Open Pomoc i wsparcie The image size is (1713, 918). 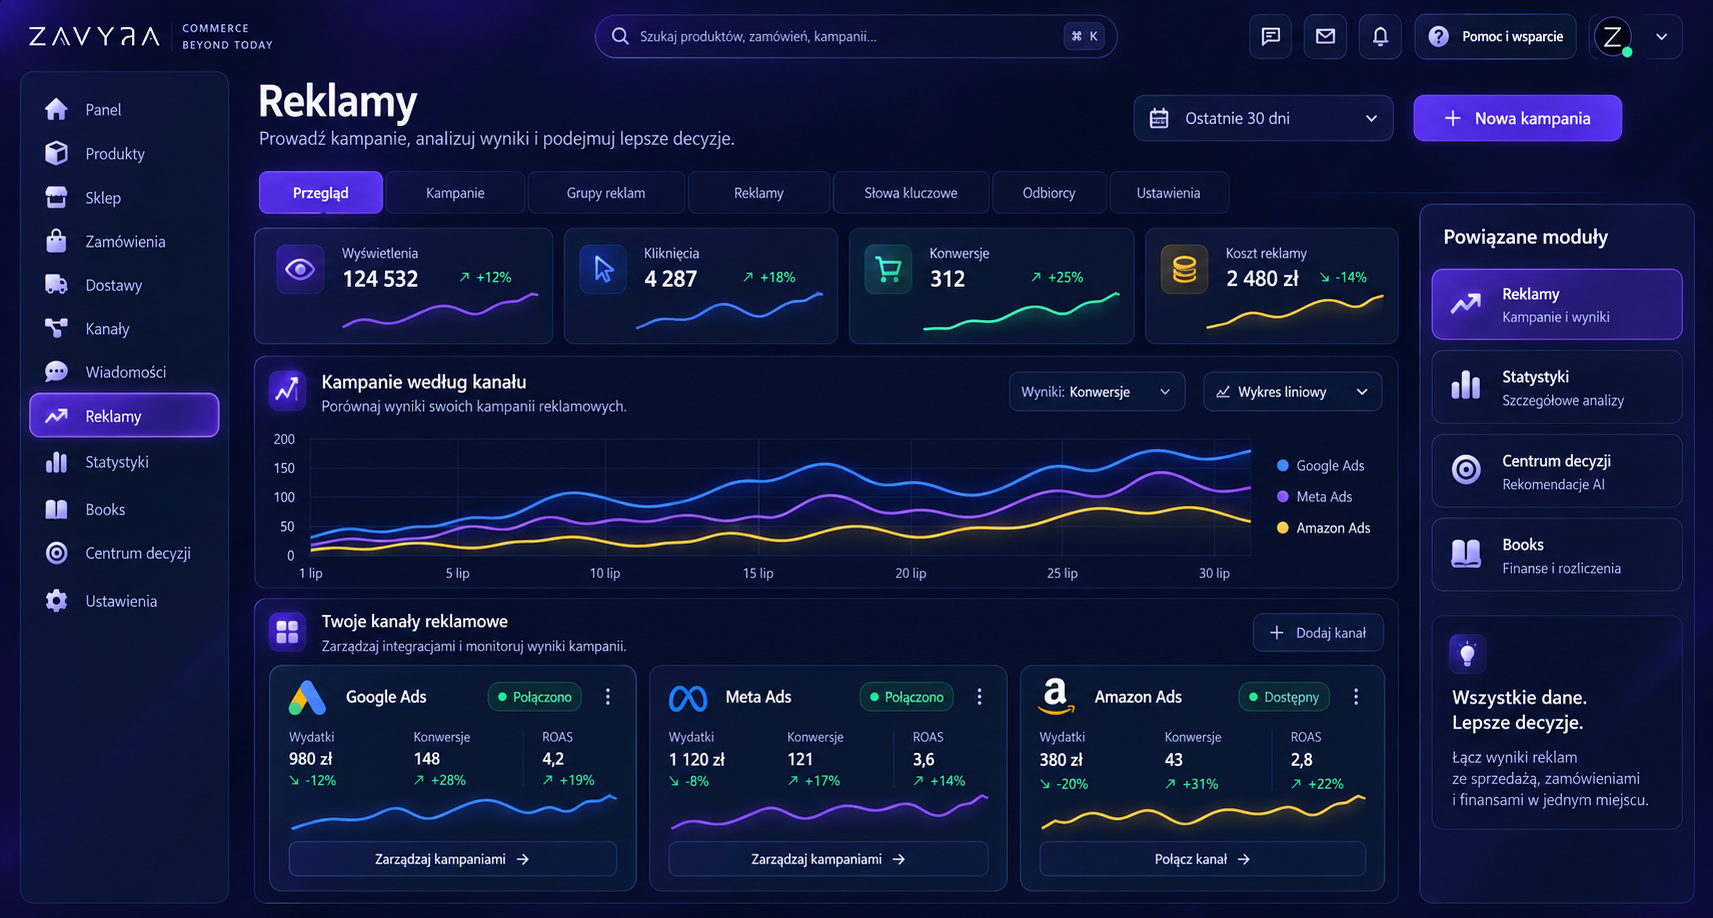pyautogui.click(x=1495, y=37)
